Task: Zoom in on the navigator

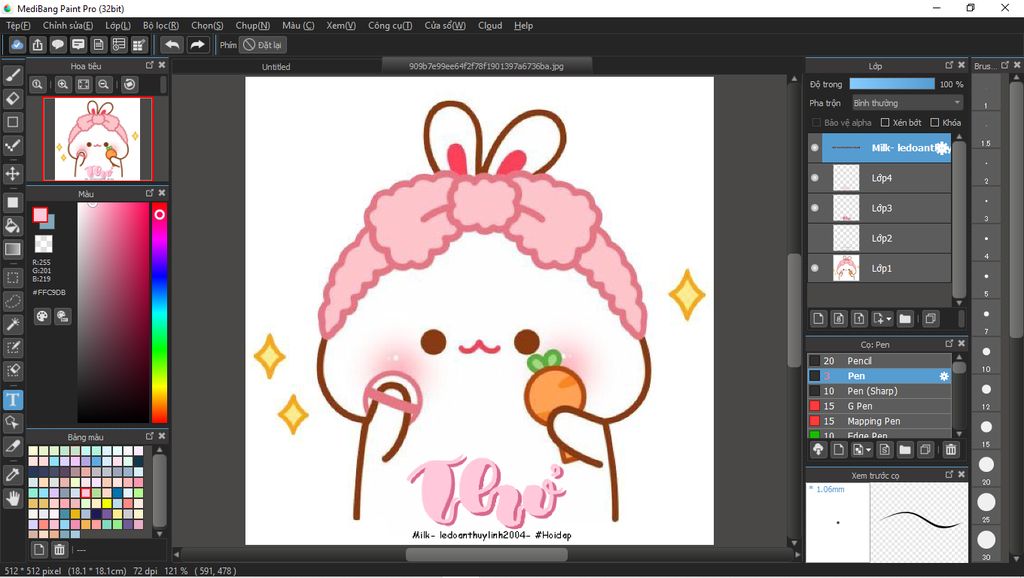Action: point(63,84)
